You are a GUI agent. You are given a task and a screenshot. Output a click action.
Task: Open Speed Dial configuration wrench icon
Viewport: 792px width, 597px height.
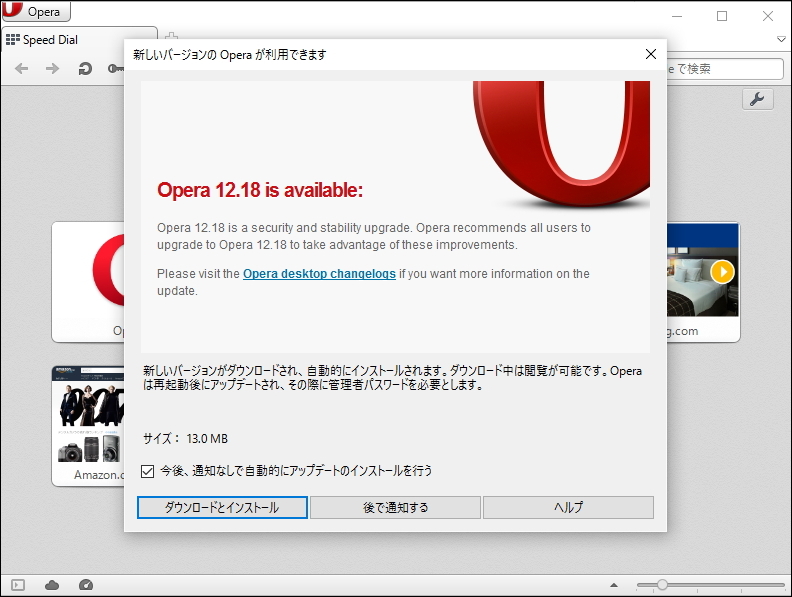(757, 99)
